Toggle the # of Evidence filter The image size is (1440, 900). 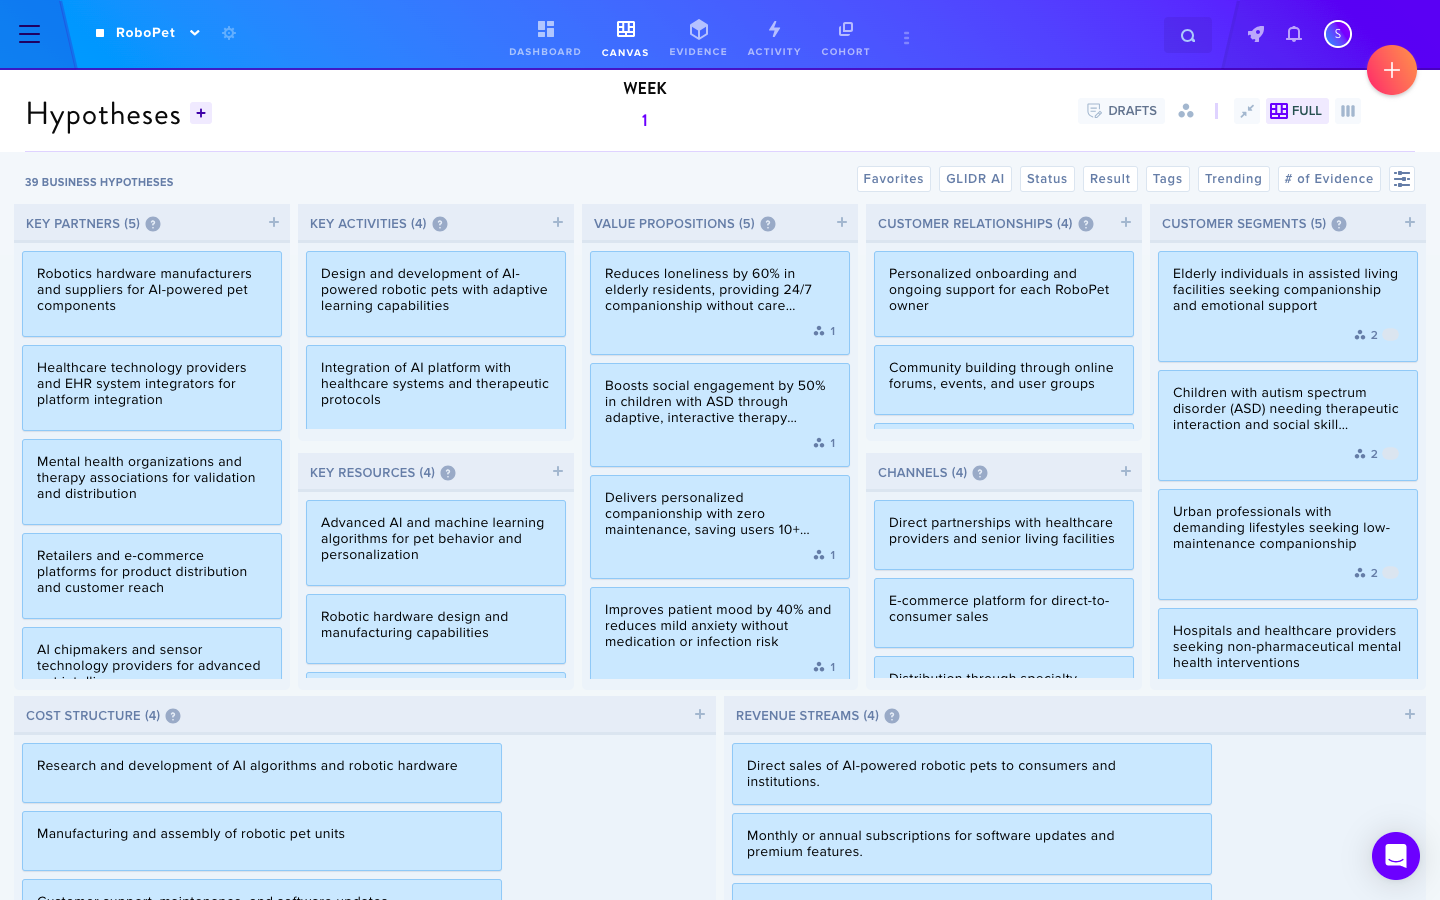tap(1329, 179)
